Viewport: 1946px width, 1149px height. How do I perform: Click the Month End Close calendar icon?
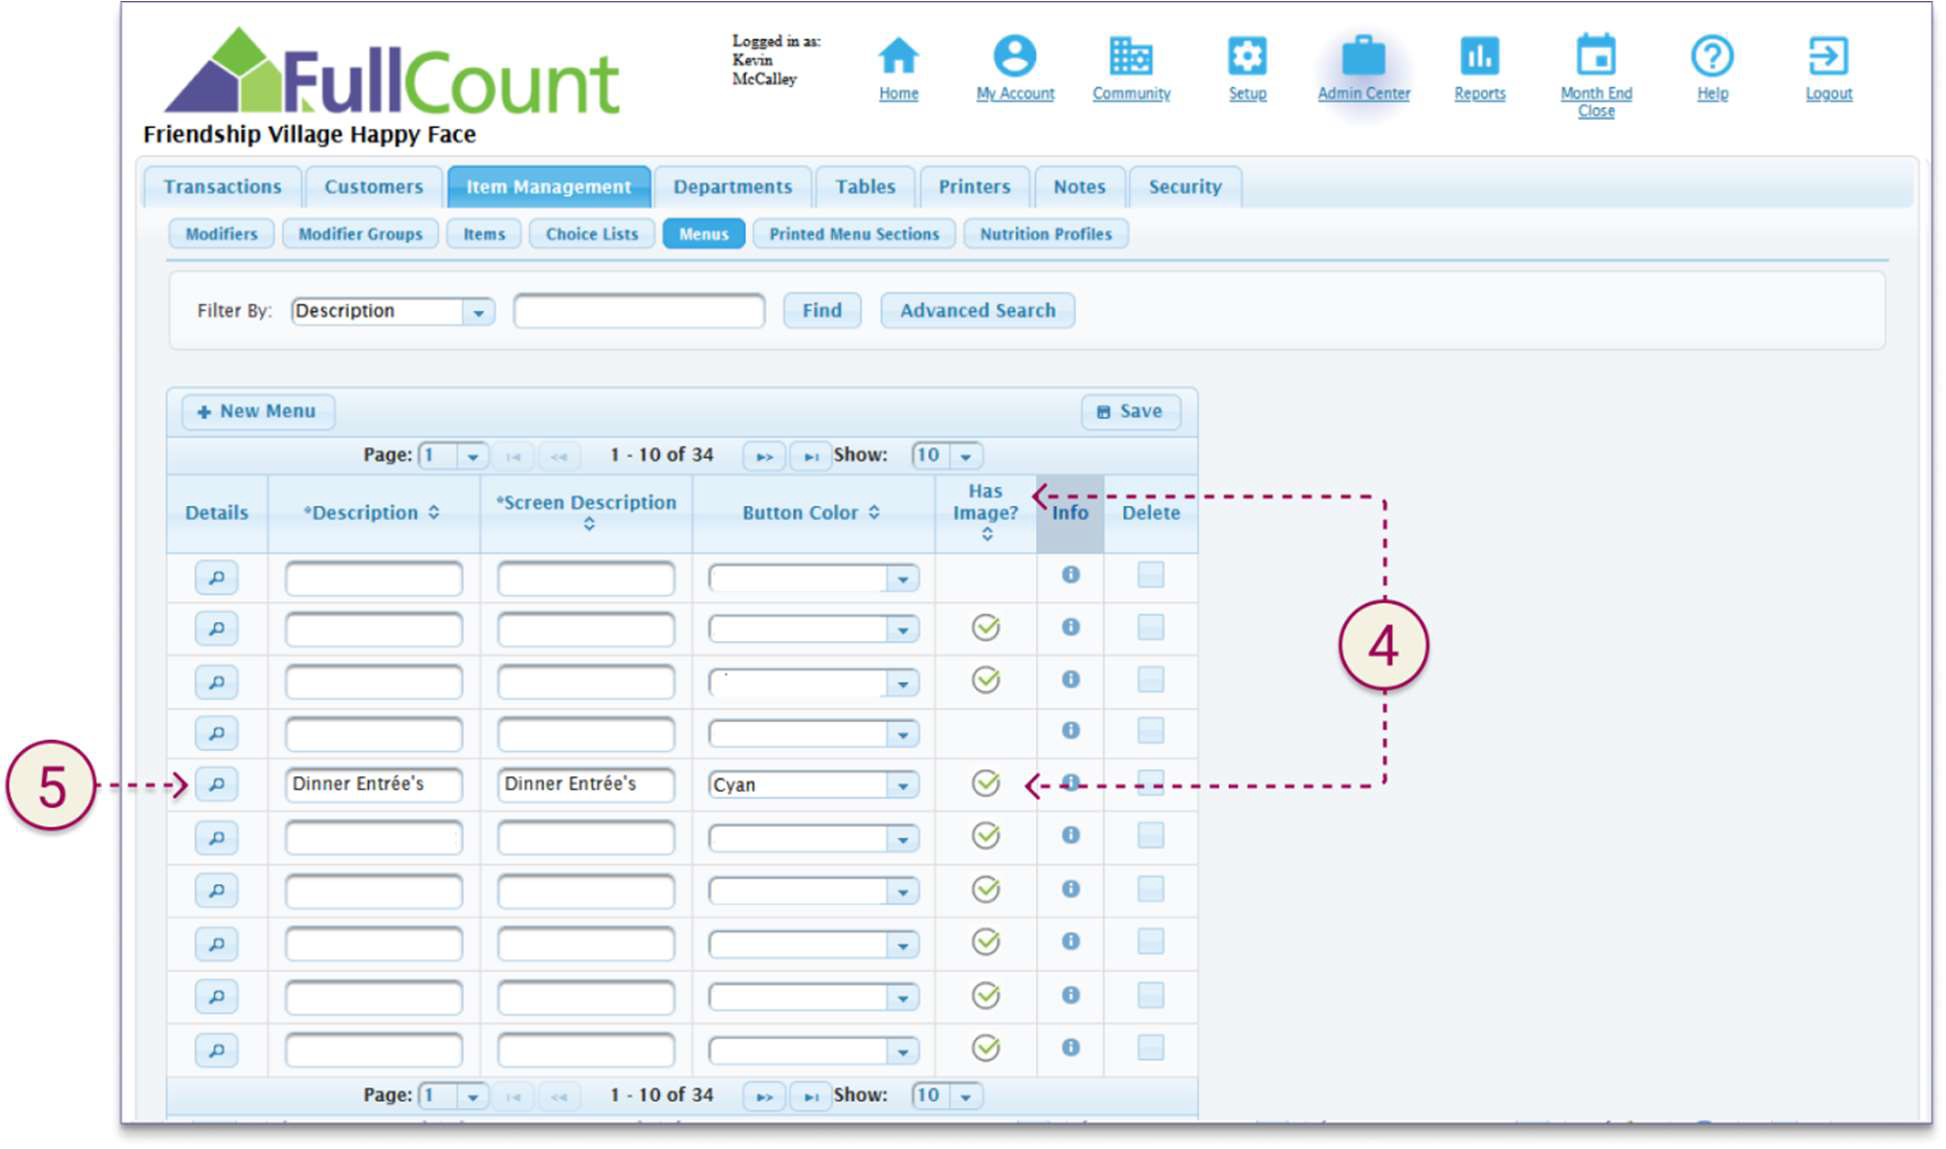[x=1595, y=57]
